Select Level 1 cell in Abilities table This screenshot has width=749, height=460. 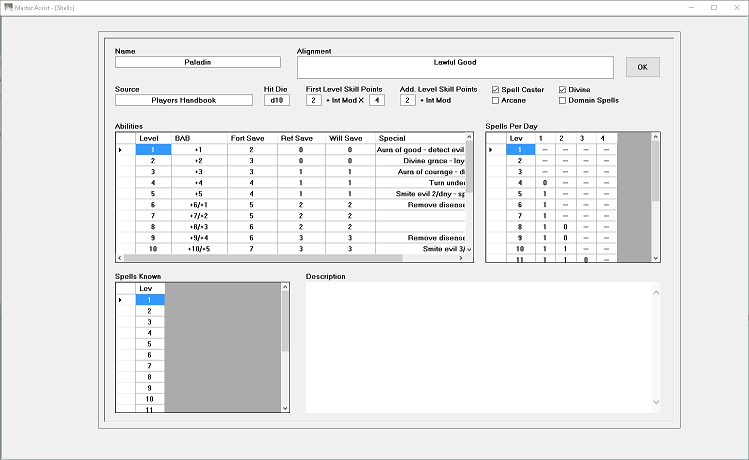[153, 150]
